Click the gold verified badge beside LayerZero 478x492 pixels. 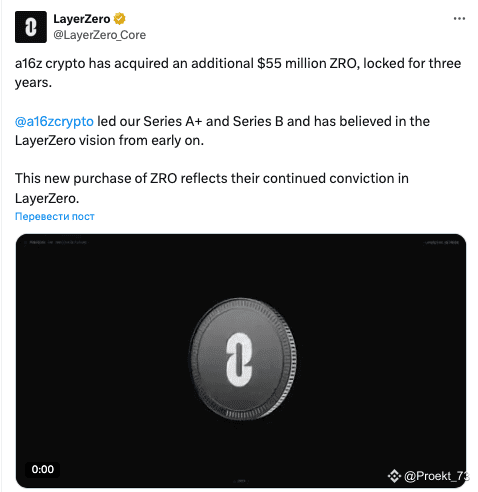click(119, 19)
